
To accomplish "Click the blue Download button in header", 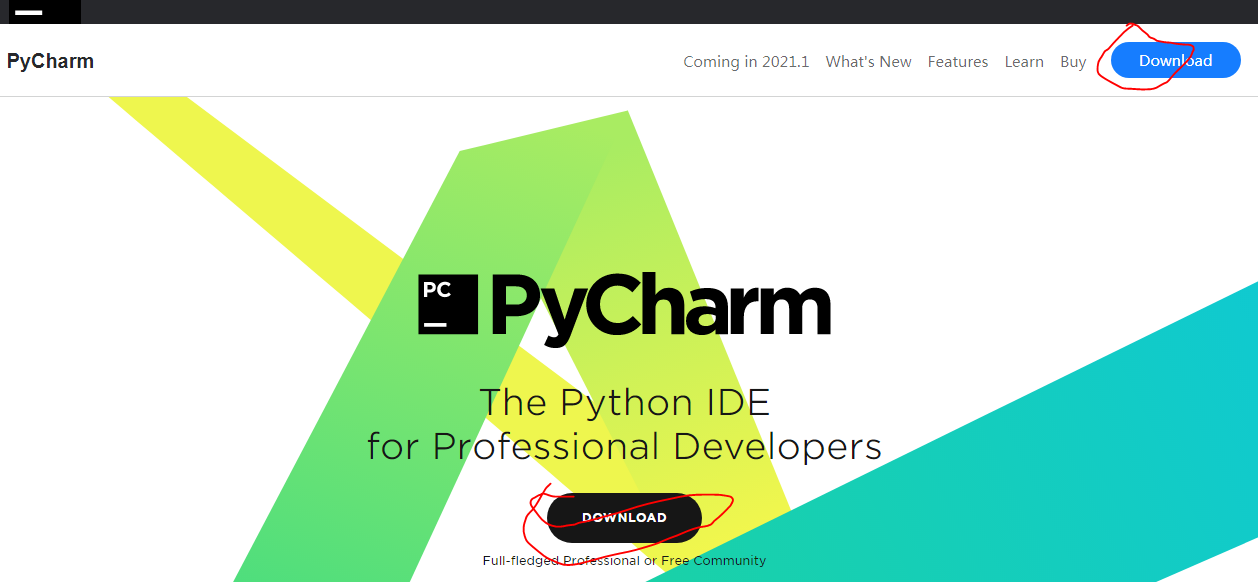I will 1175,61.
